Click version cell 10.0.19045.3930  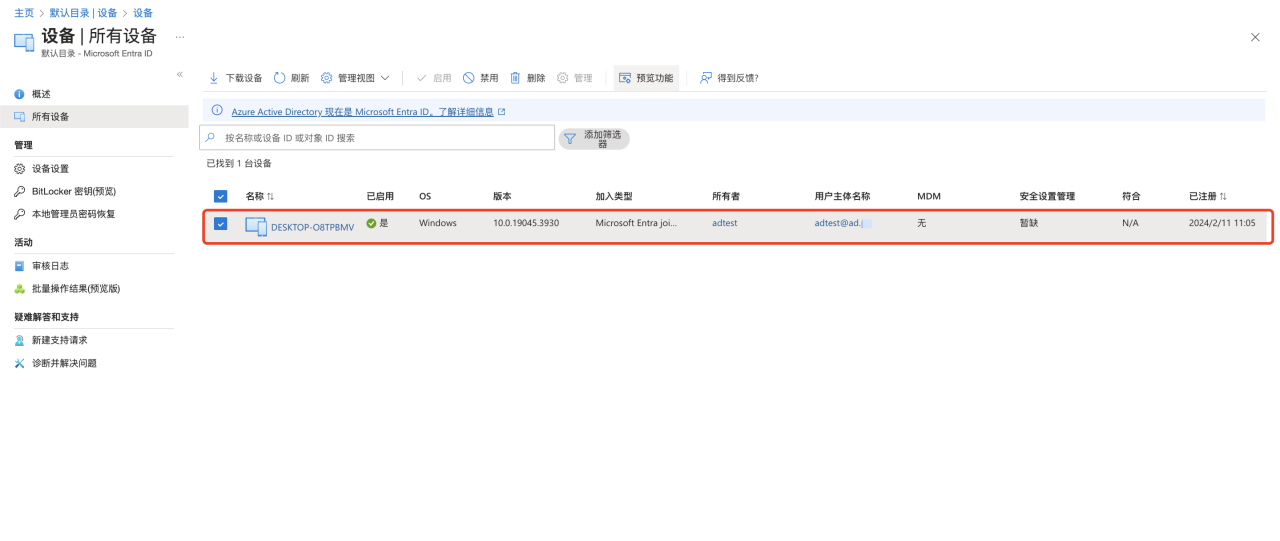(526, 223)
